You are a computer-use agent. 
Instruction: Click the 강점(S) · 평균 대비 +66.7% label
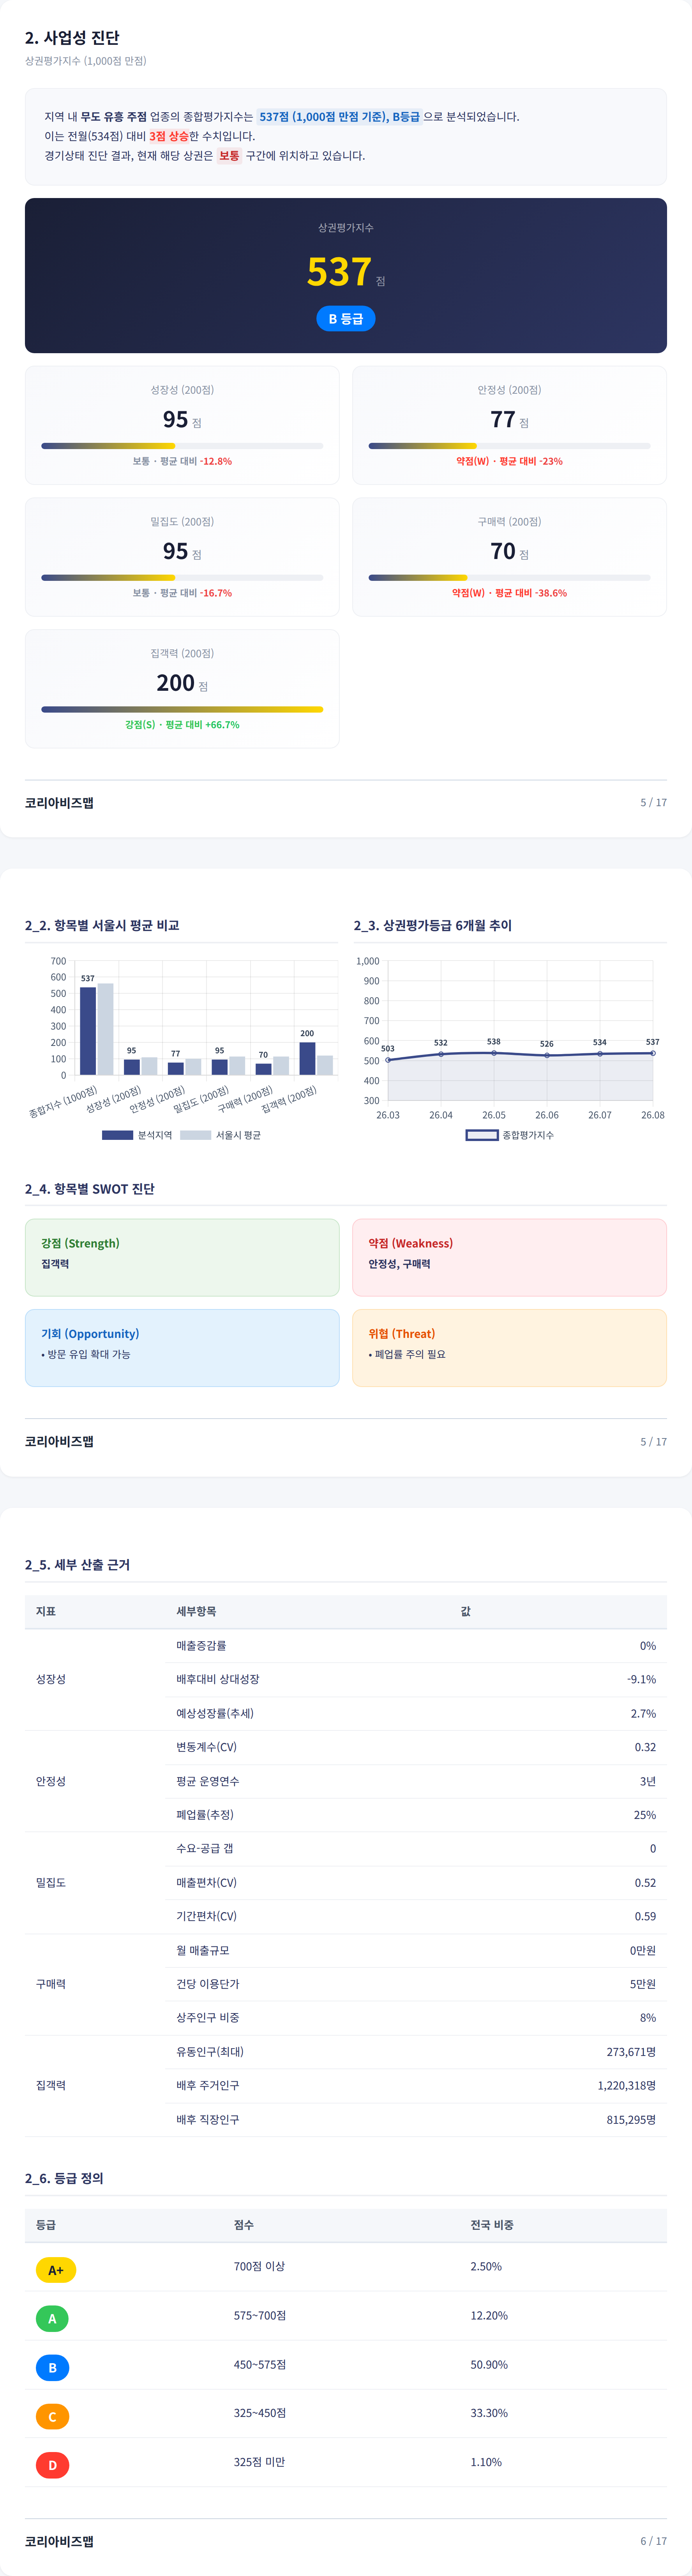182,725
